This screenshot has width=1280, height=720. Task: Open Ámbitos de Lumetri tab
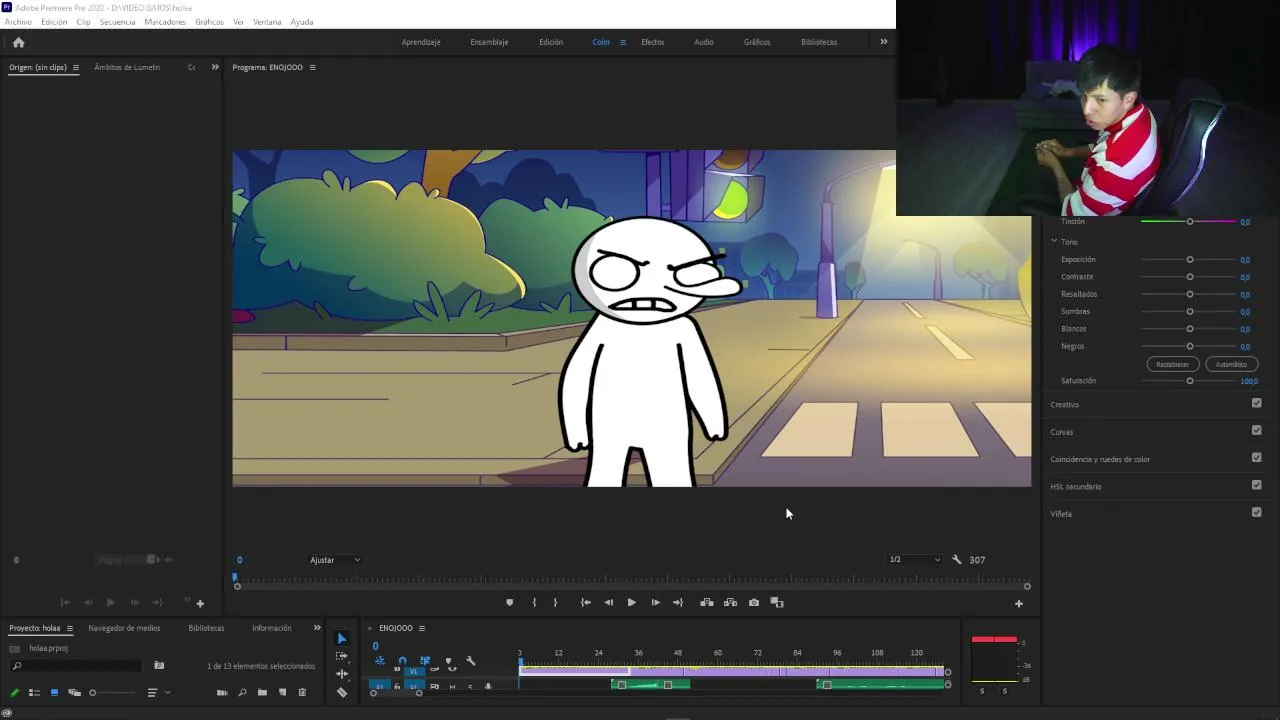point(127,67)
